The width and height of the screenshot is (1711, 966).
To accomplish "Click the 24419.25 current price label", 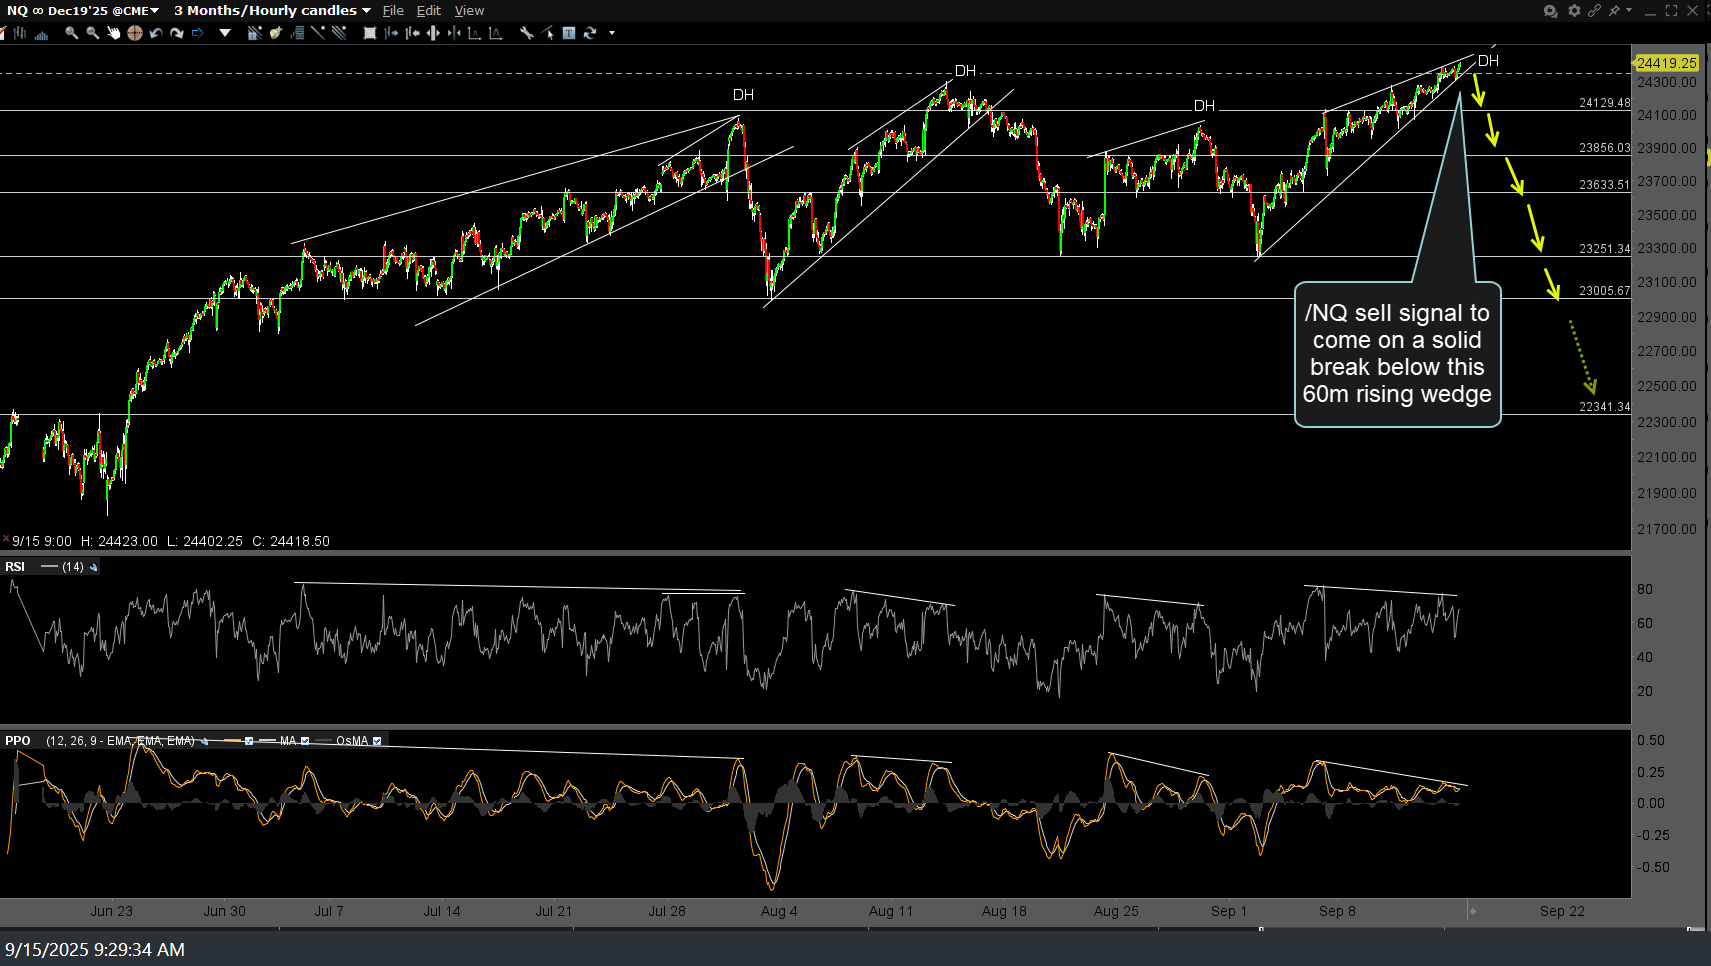I will pos(1666,62).
